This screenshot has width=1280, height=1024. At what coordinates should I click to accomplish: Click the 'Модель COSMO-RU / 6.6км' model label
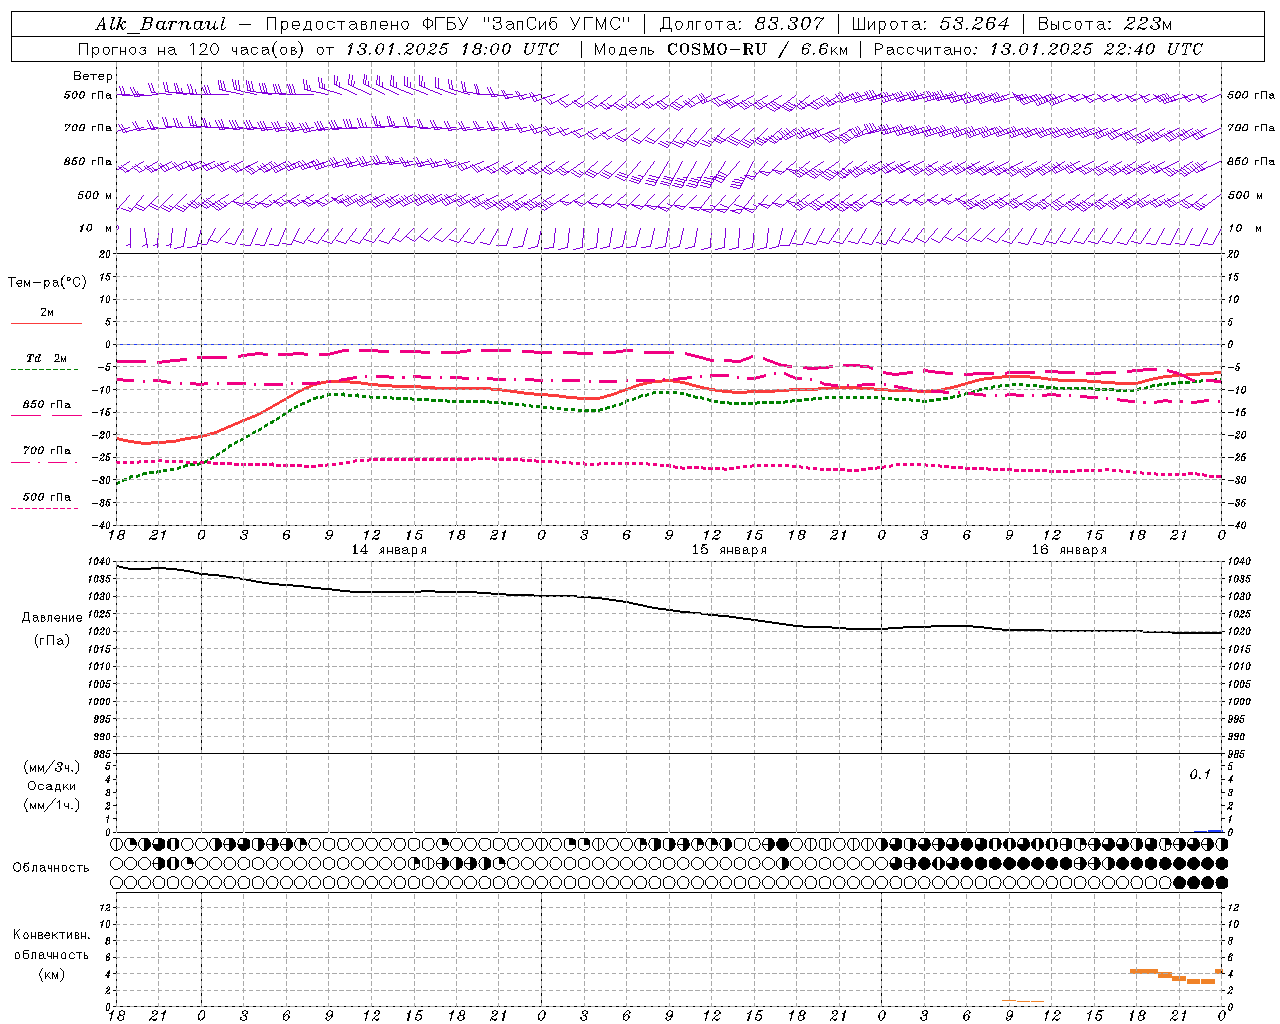(x=721, y=49)
